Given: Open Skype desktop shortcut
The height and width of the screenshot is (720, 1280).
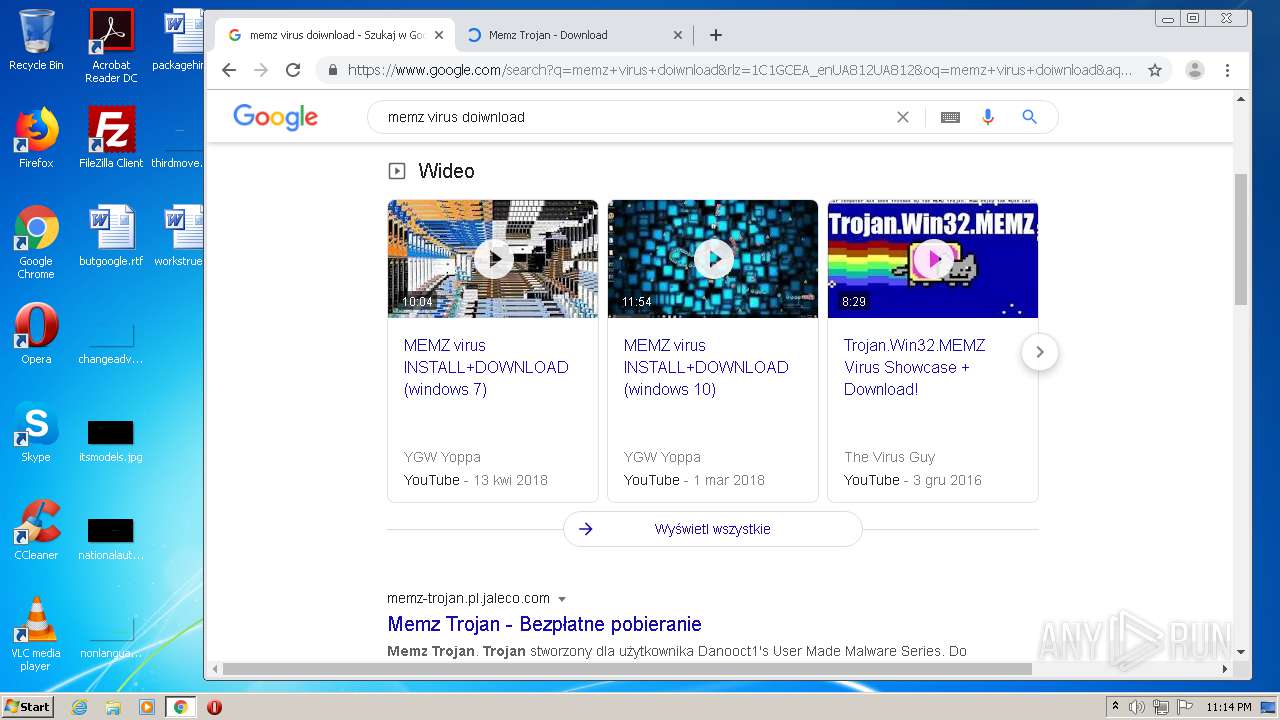Looking at the screenshot, I should tap(36, 432).
